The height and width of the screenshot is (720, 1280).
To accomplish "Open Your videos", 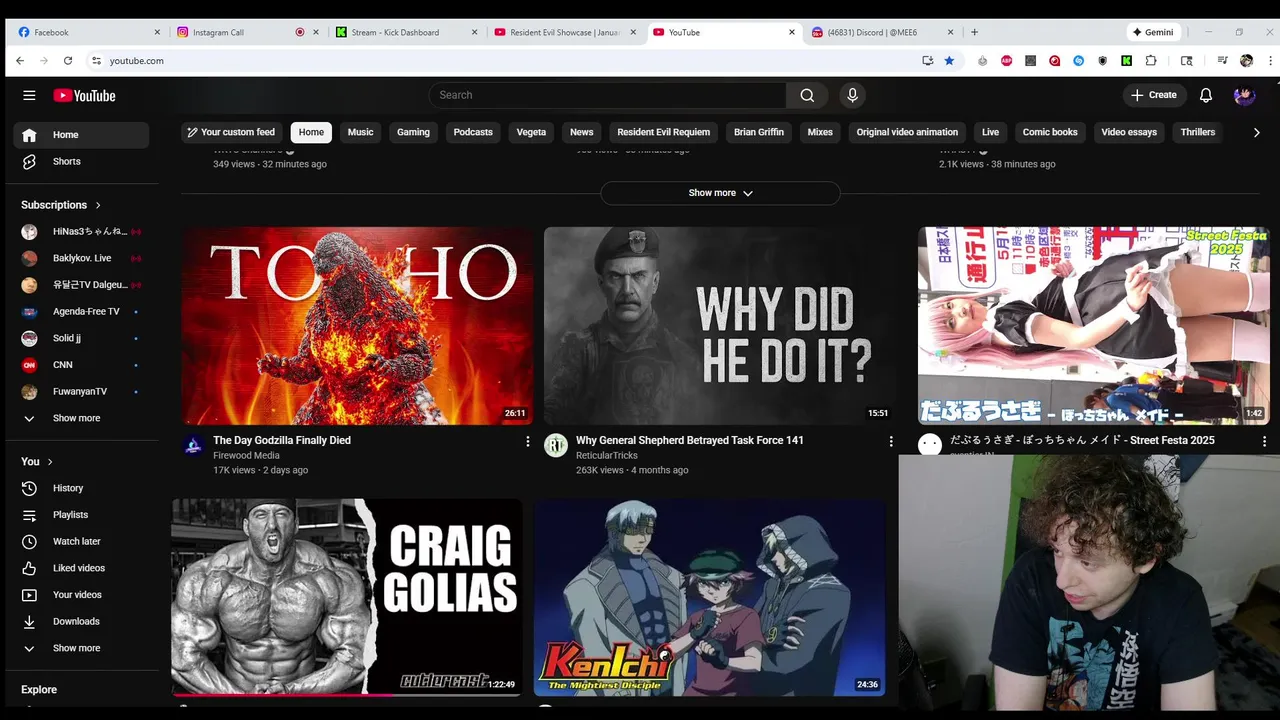I will (x=81, y=595).
